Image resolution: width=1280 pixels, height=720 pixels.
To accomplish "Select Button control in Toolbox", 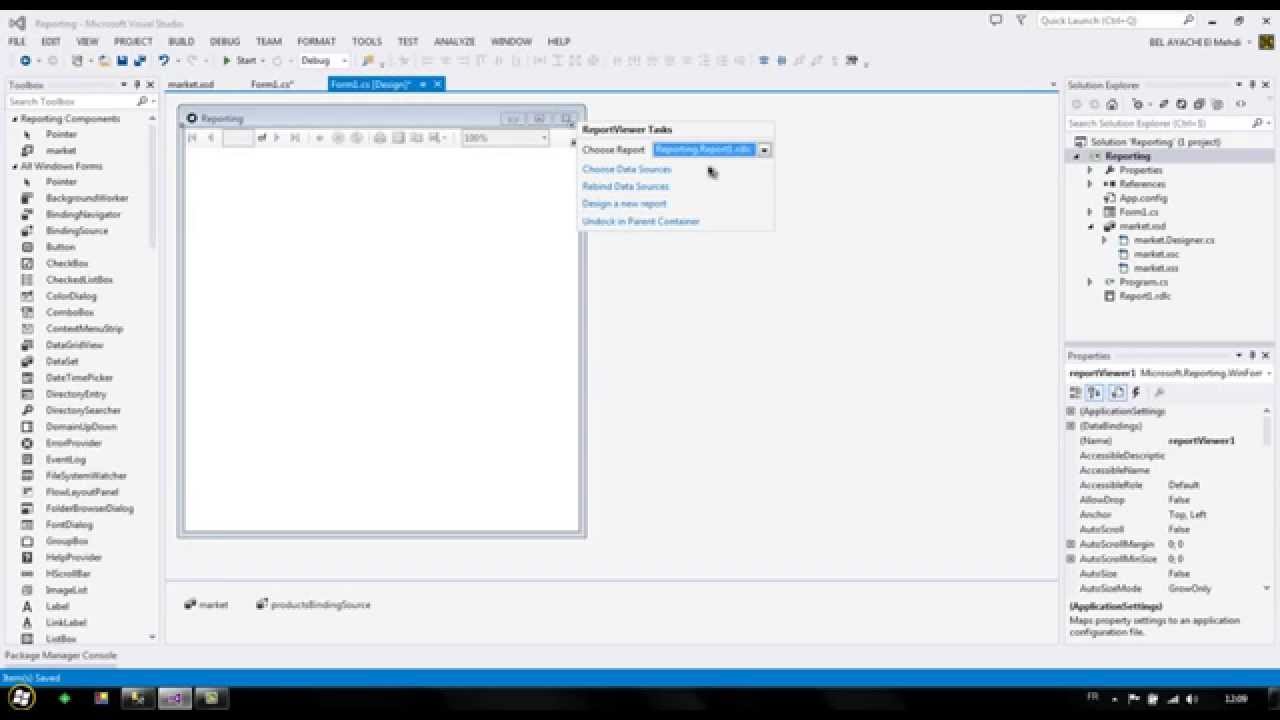I will click(x=60, y=247).
